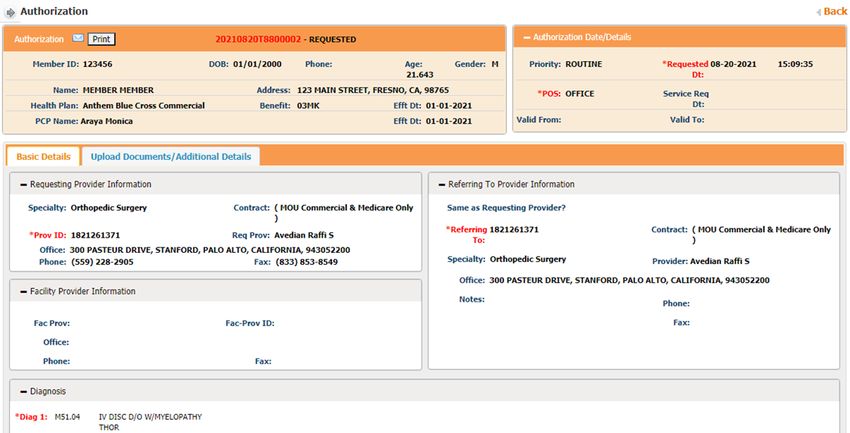Select the Referring To ID 1821261371
Image resolution: width=850 pixels, height=433 pixels.
coord(514,229)
